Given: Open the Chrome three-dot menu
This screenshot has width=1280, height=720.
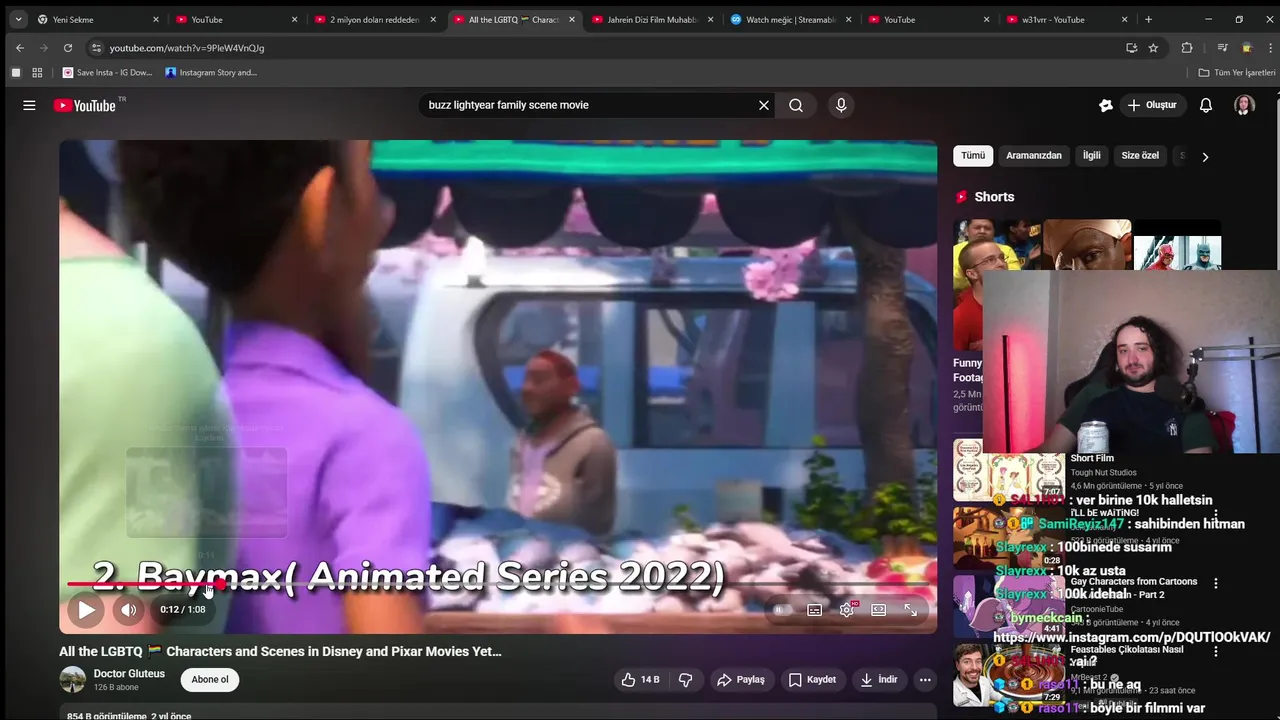Looking at the screenshot, I should [x=1268, y=48].
